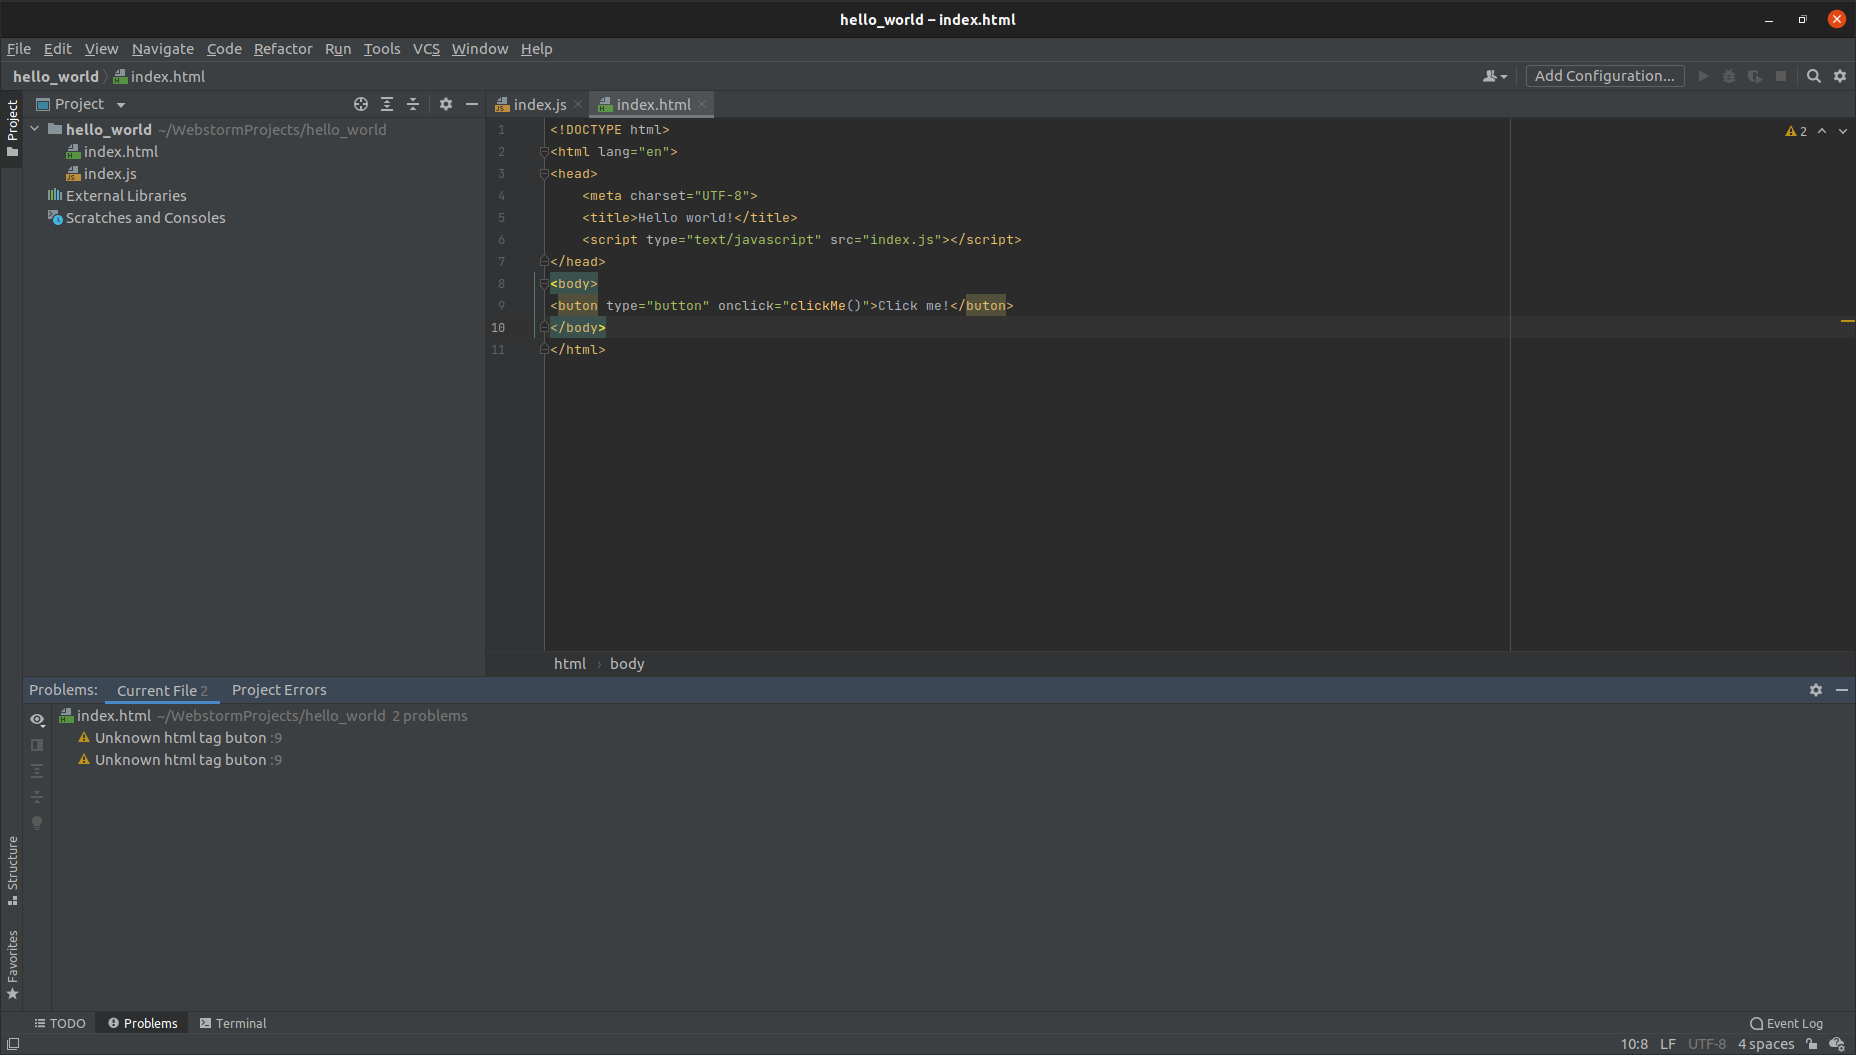Select the 4 spaces indent indicator

(x=1766, y=1043)
